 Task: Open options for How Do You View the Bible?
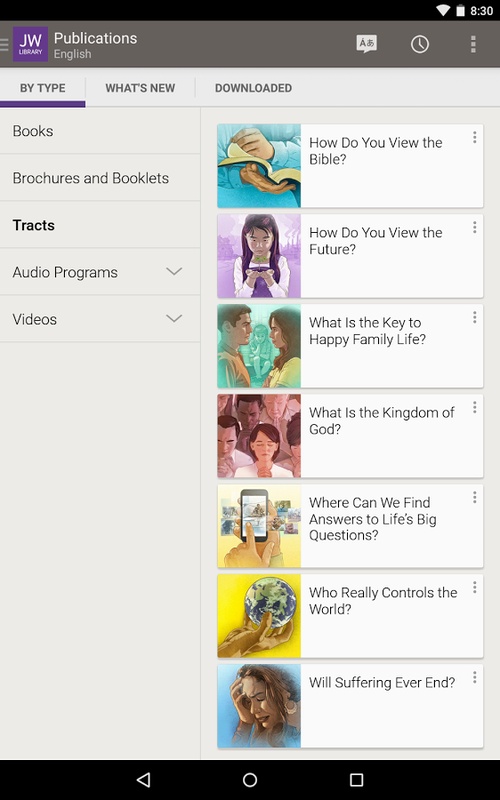point(474,137)
